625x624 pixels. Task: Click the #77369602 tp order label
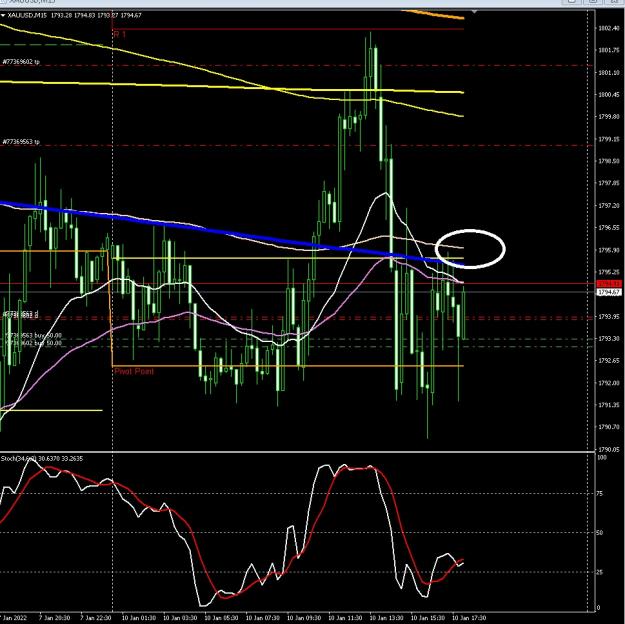coord(21,62)
